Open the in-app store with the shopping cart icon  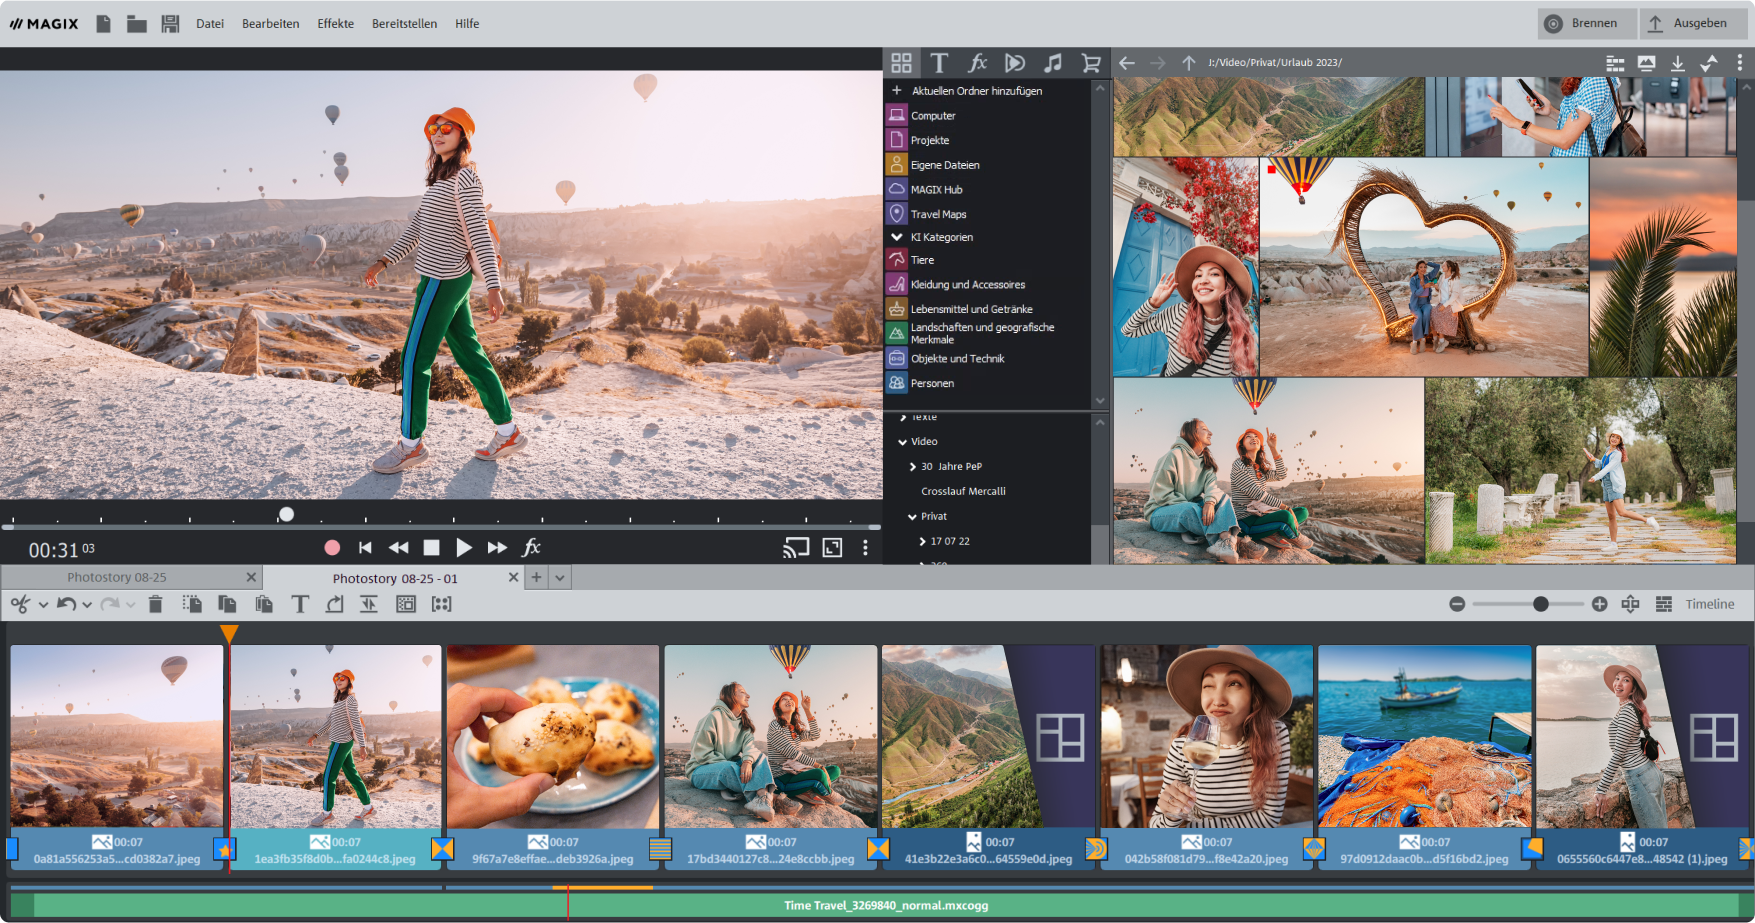(1090, 62)
